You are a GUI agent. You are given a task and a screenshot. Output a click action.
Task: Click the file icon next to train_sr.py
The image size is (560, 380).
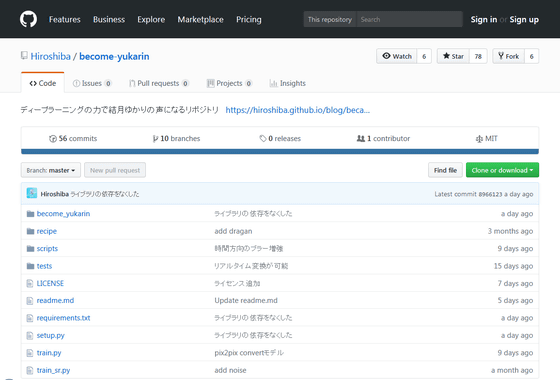pos(30,370)
